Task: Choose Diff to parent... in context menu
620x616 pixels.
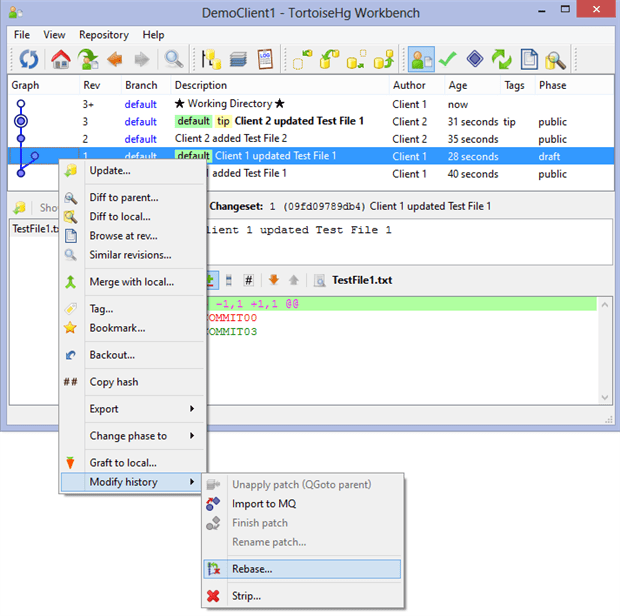Action: pyautogui.click(x=133, y=198)
